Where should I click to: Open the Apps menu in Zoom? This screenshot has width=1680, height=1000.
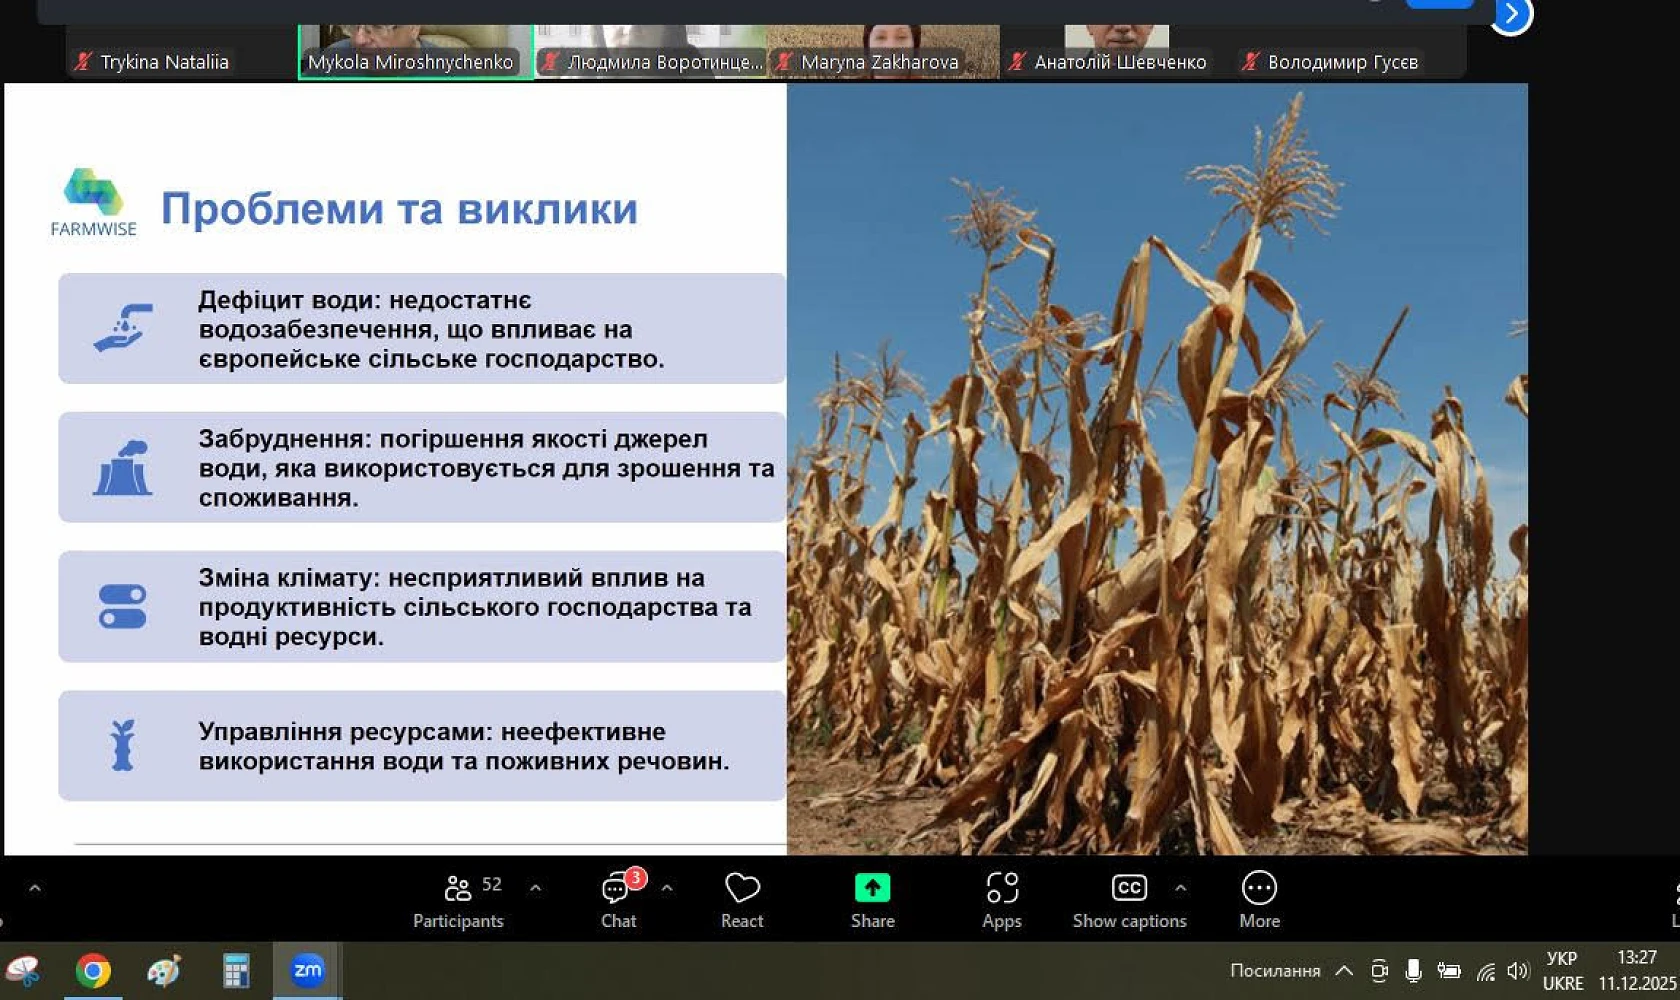[1001, 900]
